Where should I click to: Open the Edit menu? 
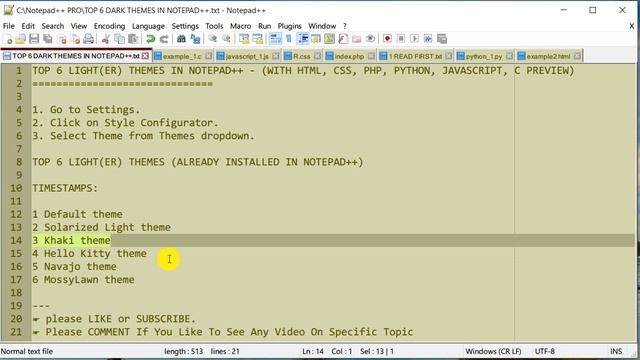28,26
